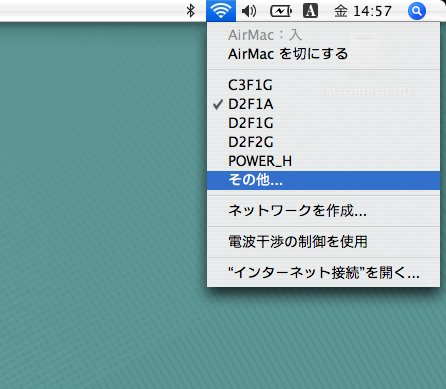The height and width of the screenshot is (389, 446).
Task: Toggle 電波干渉の制御を使用
Action: [x=323, y=242]
